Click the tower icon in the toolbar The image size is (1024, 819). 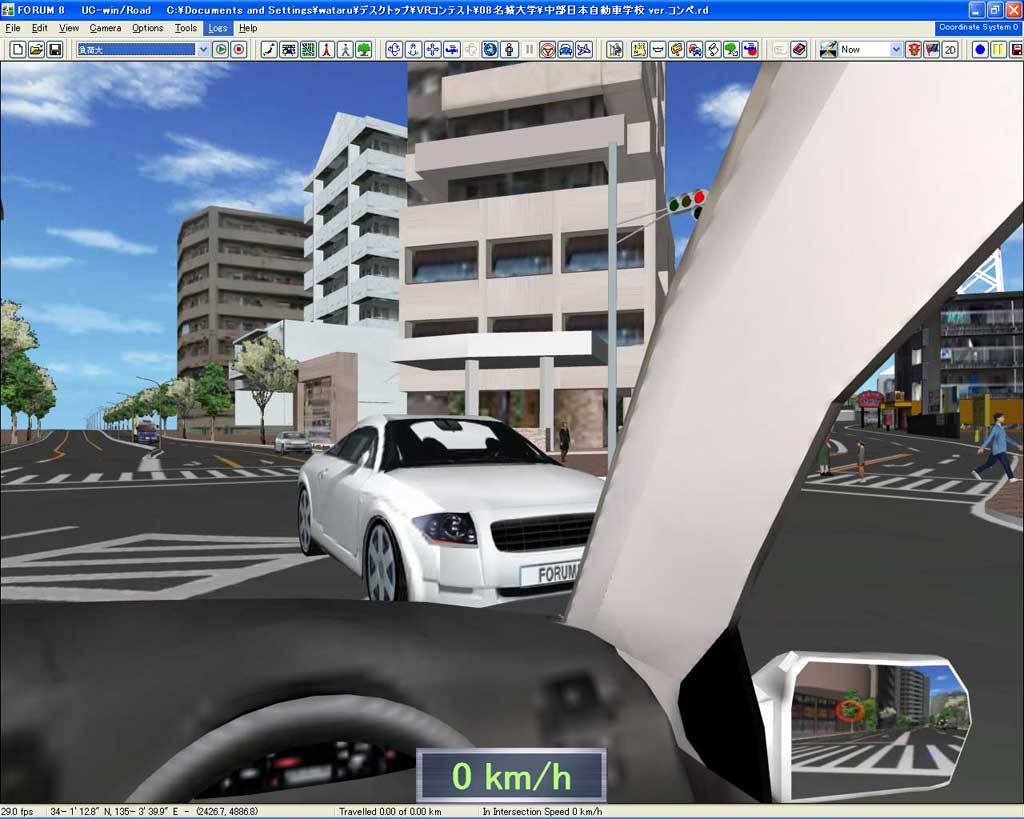tap(327, 50)
